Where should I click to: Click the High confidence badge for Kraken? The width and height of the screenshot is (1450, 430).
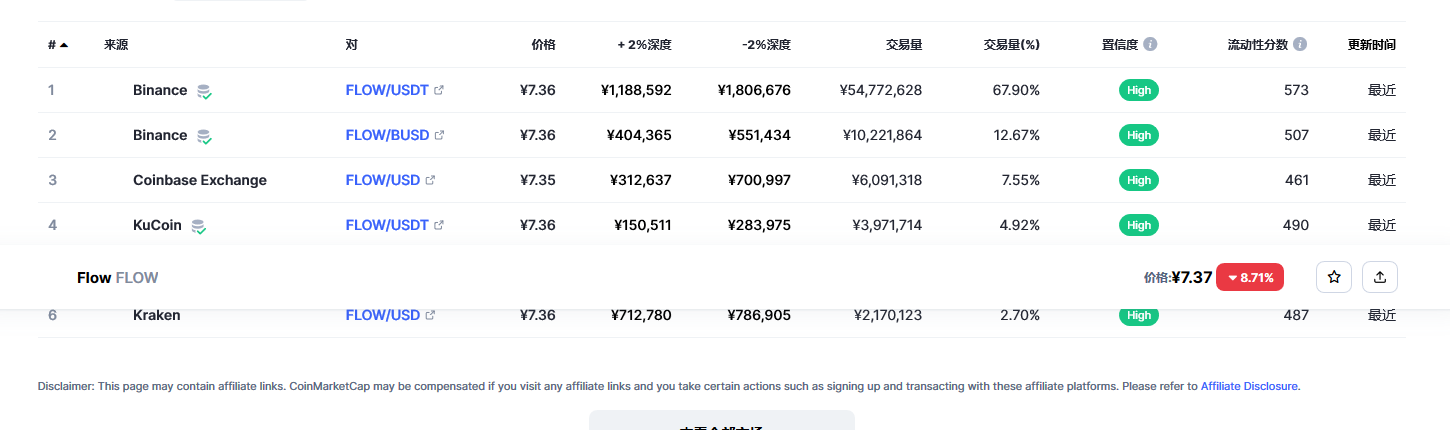[x=1139, y=315]
